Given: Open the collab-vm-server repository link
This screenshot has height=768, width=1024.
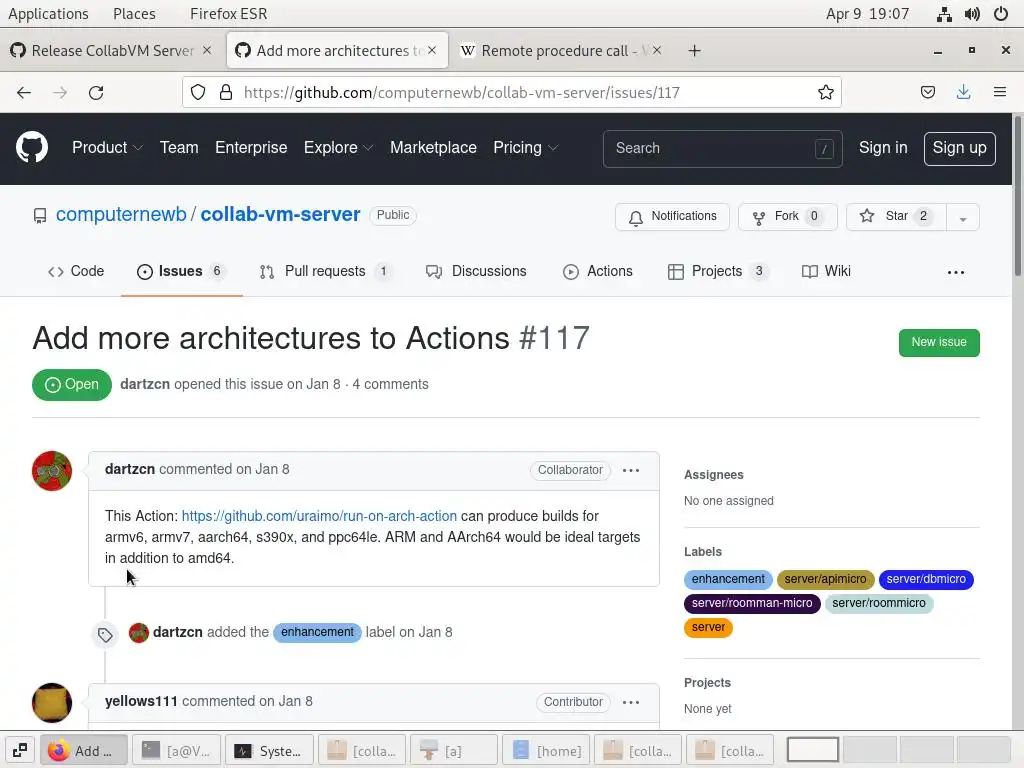Looking at the screenshot, I should tap(280, 214).
